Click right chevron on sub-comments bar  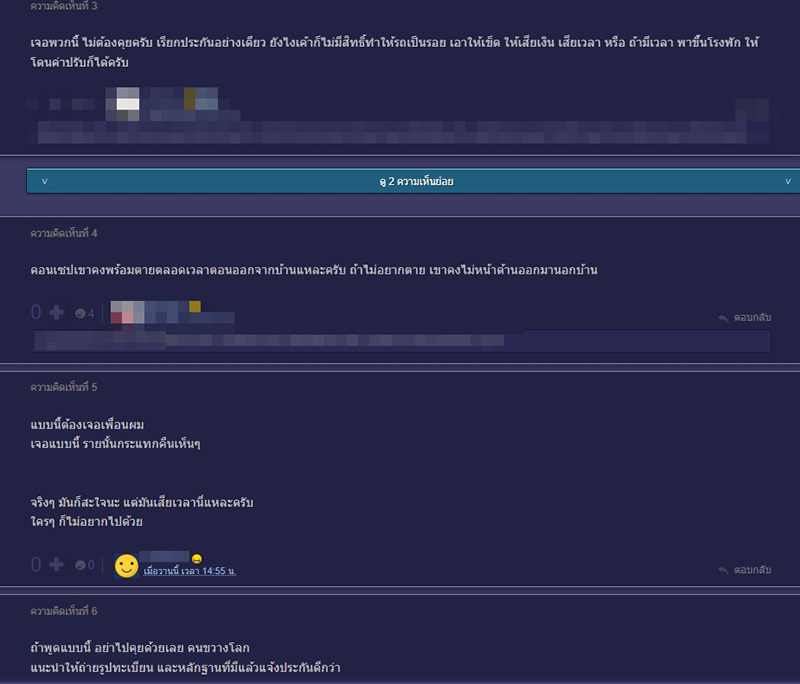point(788,181)
